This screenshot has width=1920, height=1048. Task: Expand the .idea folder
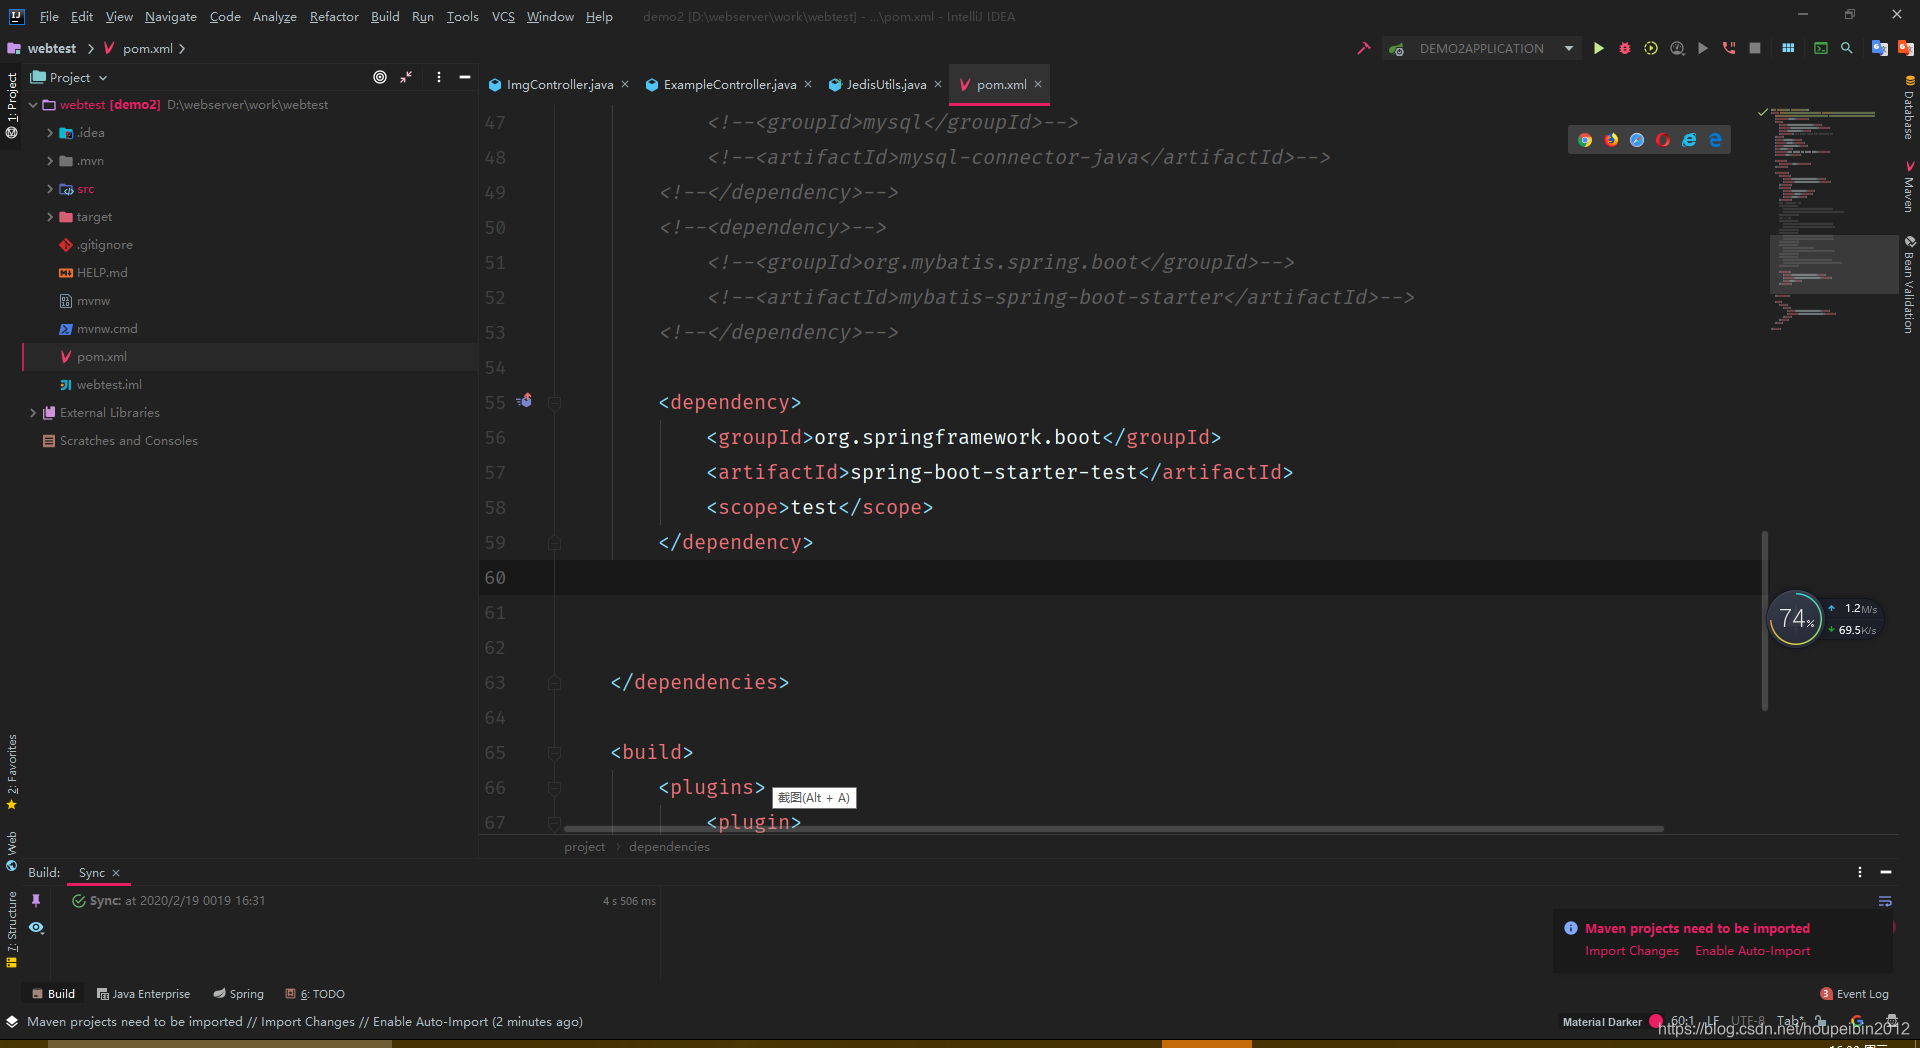point(50,132)
